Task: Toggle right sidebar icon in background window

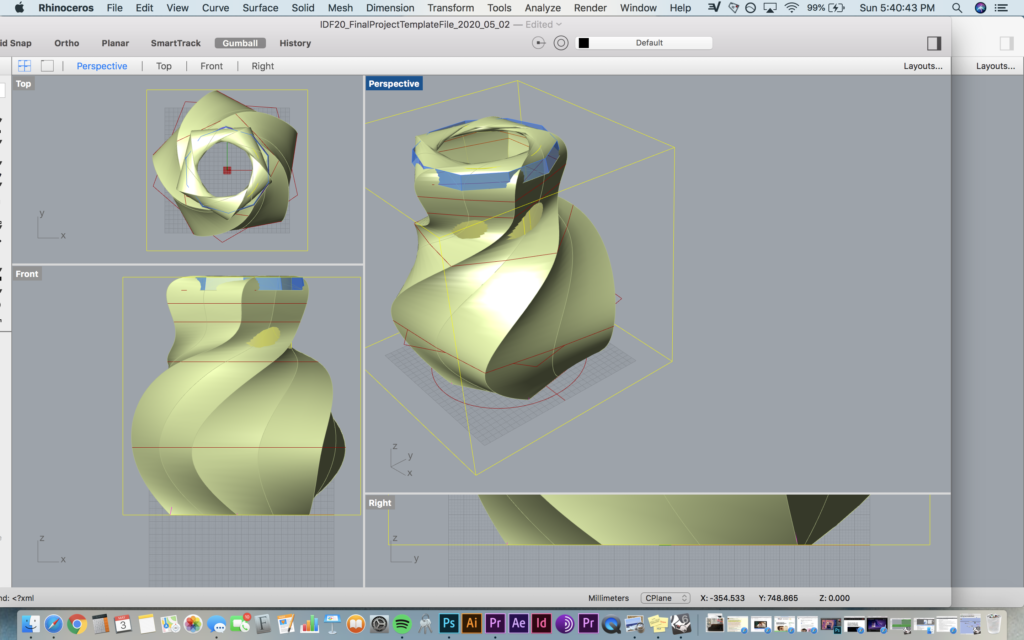Action: pyautogui.click(x=1006, y=43)
